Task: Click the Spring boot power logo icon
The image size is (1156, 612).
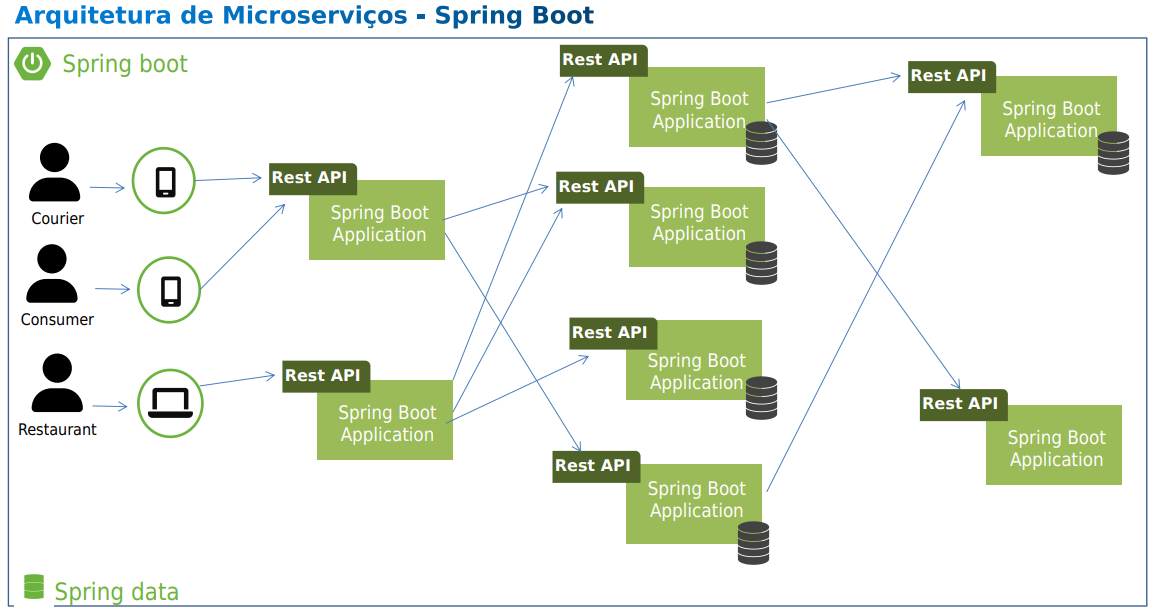Action: coord(32,63)
